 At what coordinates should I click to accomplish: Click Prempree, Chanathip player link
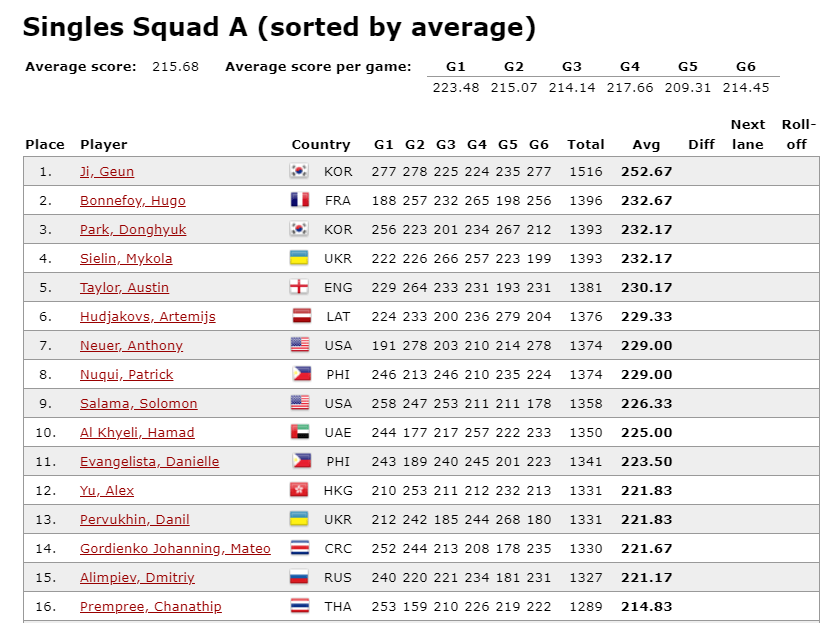(x=151, y=606)
